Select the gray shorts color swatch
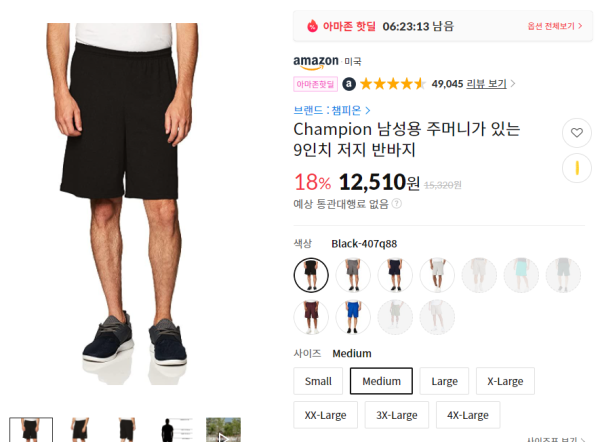Viewport: 600px width, 442px height. (x=353, y=275)
